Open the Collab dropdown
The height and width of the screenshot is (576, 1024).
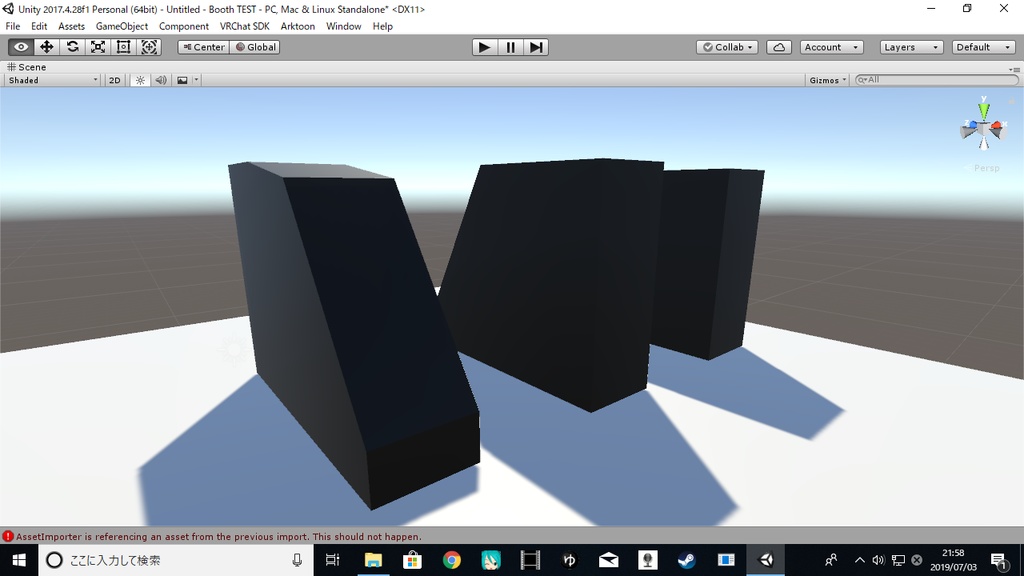point(728,47)
